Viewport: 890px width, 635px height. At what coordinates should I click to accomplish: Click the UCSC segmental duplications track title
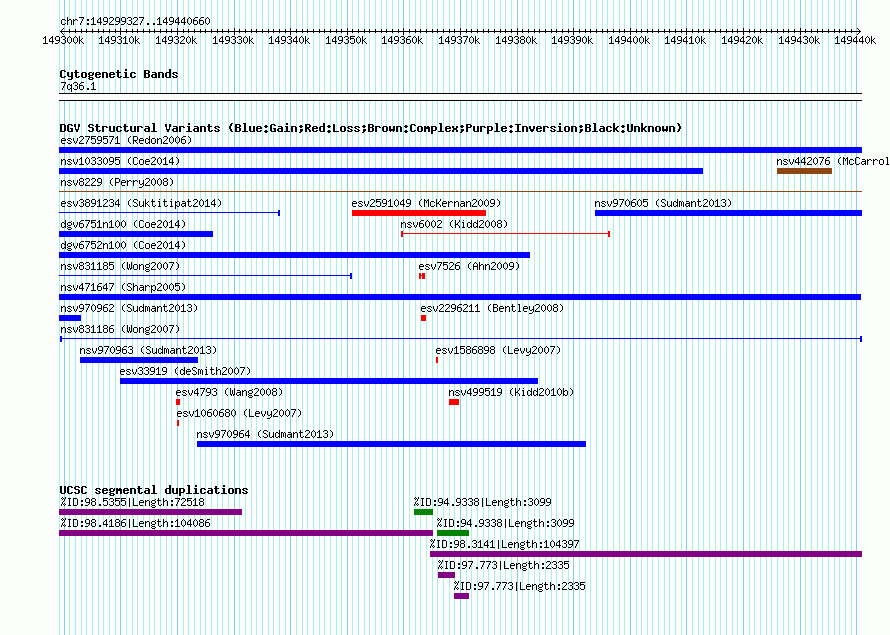(154, 490)
